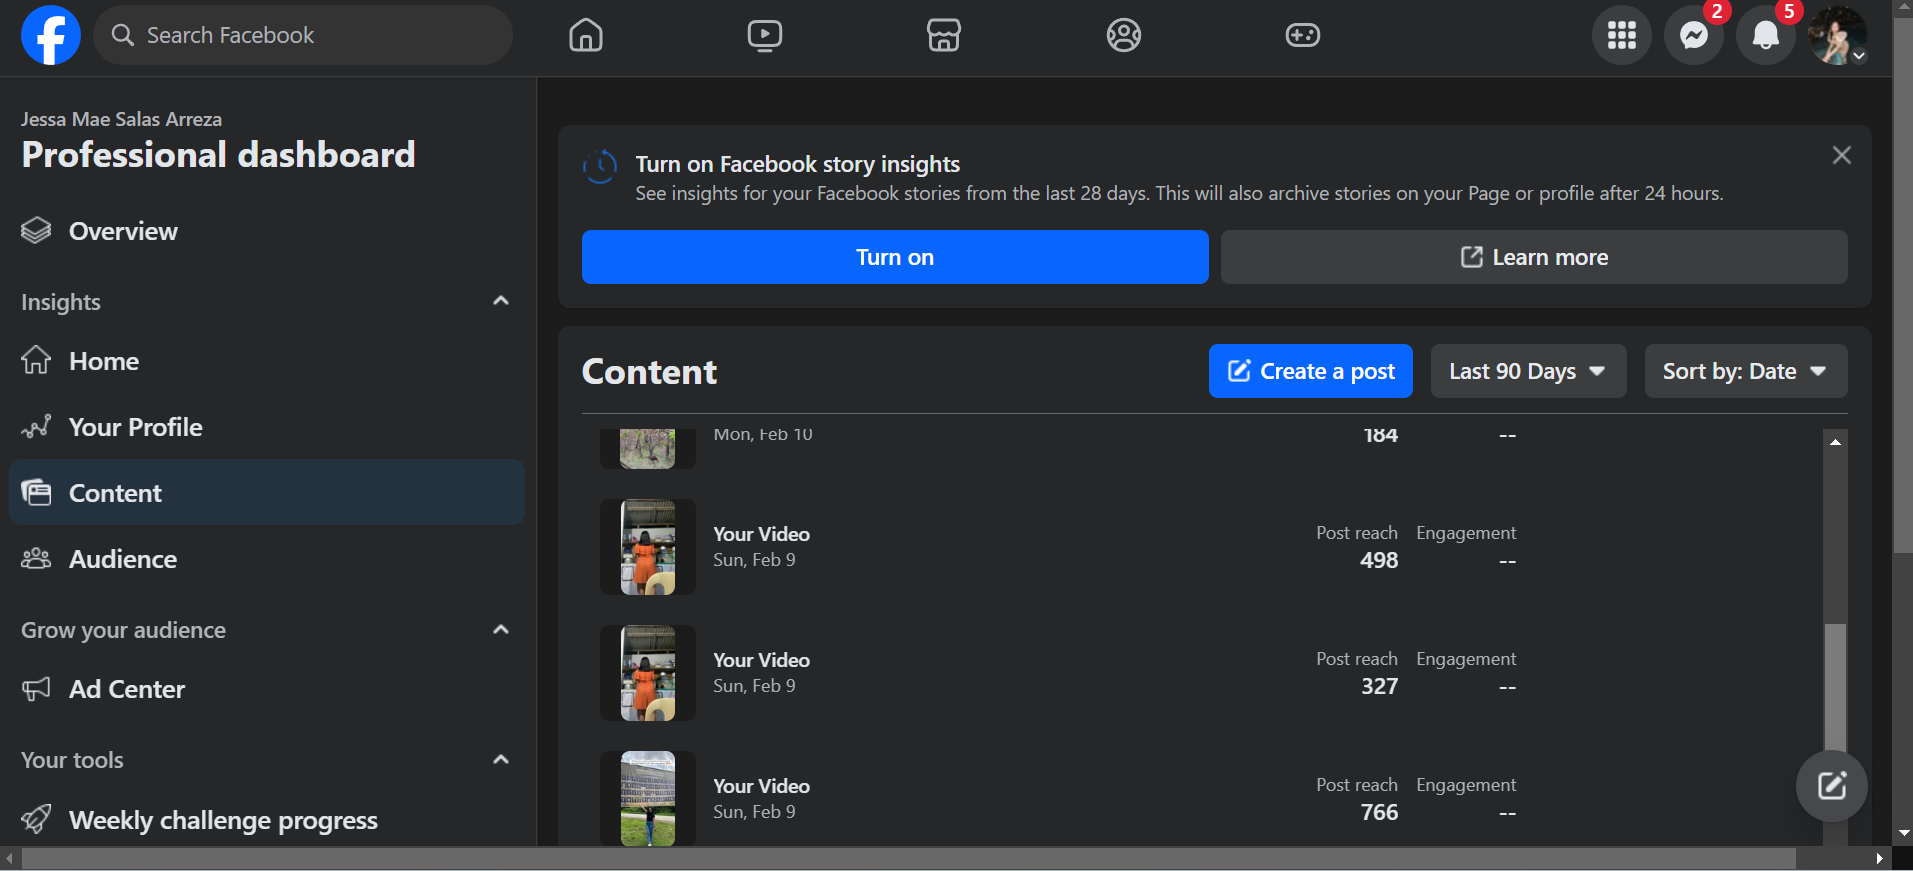Open the video thumbnail with 766 reach
Screen dimensions: 1913x871
tap(648, 799)
